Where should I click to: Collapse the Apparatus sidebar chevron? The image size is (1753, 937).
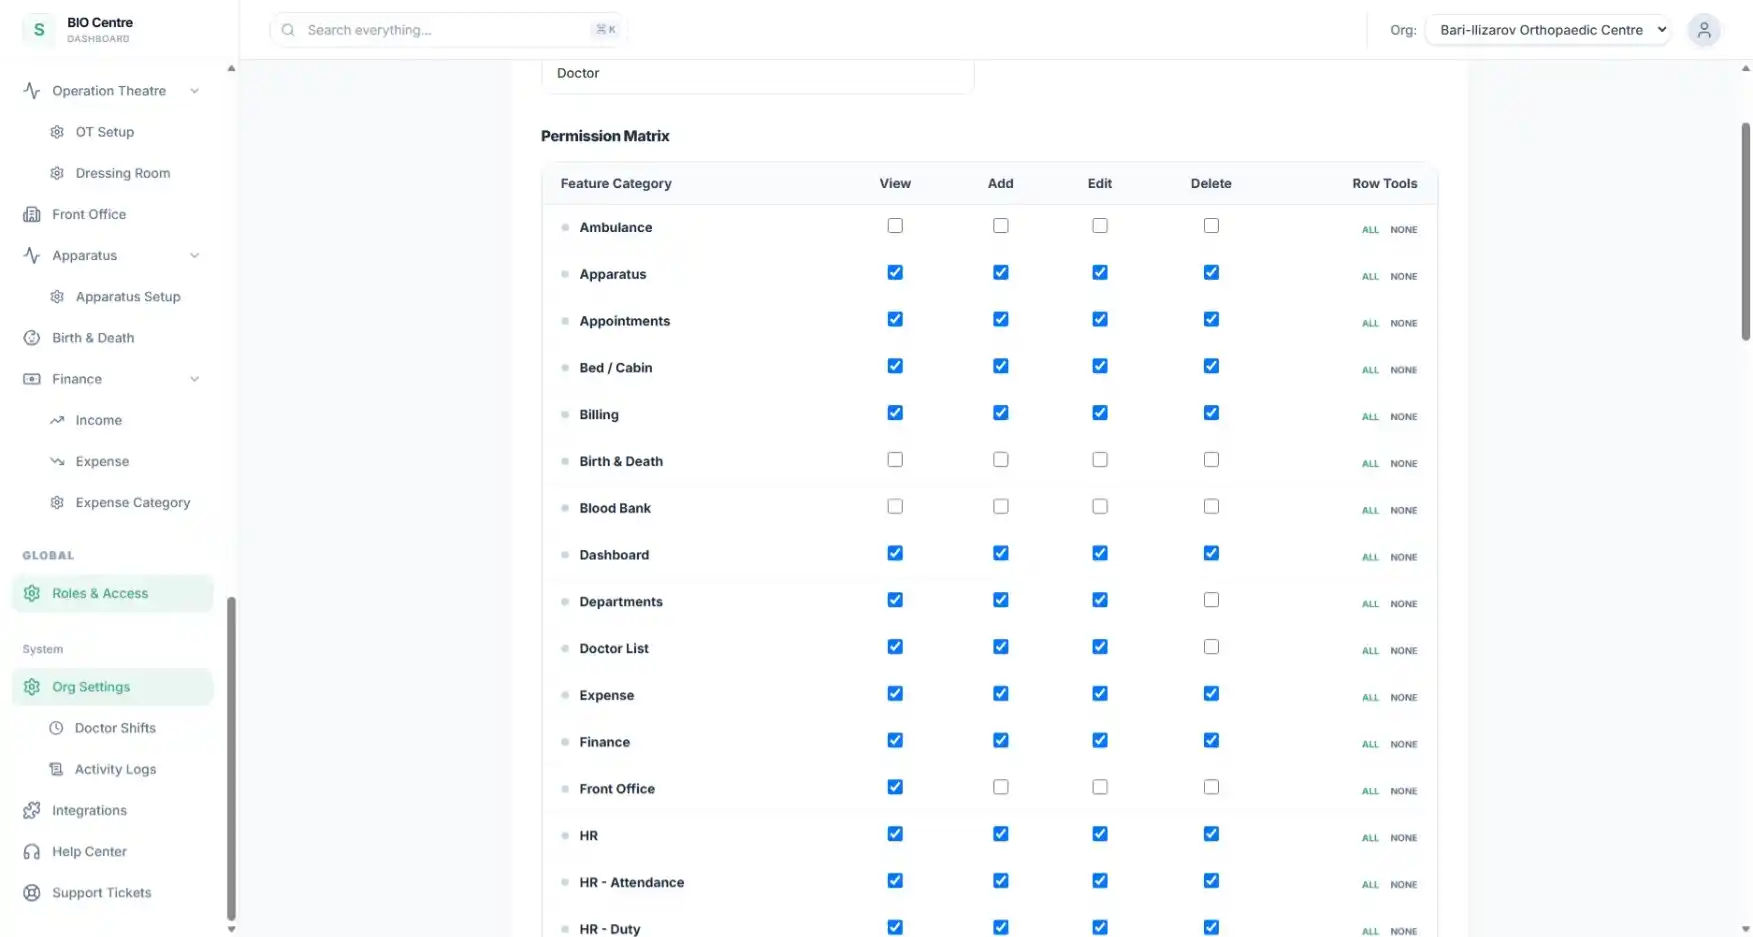pyautogui.click(x=195, y=256)
